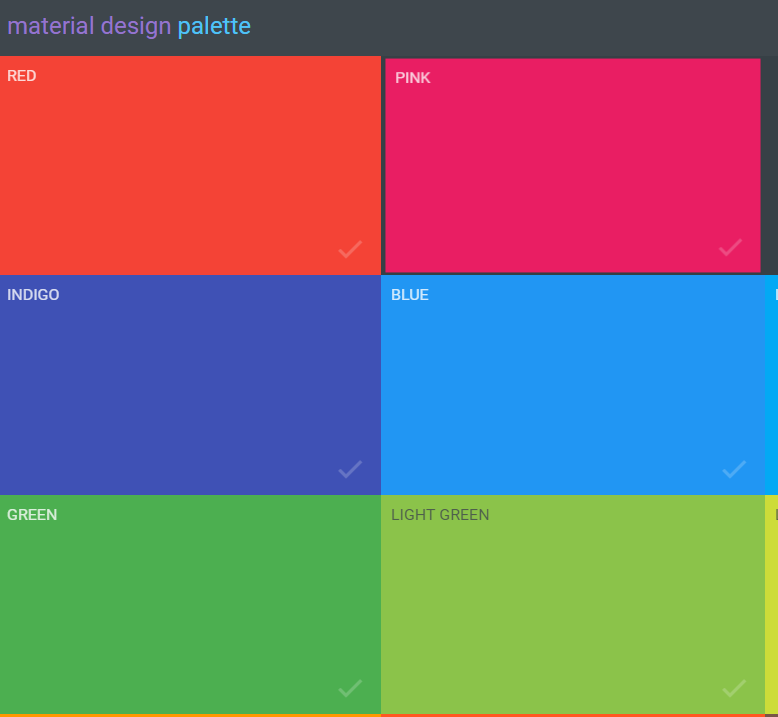The width and height of the screenshot is (778, 717).
Task: Pick the partially visible lime swatch
Action: [x=772, y=605]
